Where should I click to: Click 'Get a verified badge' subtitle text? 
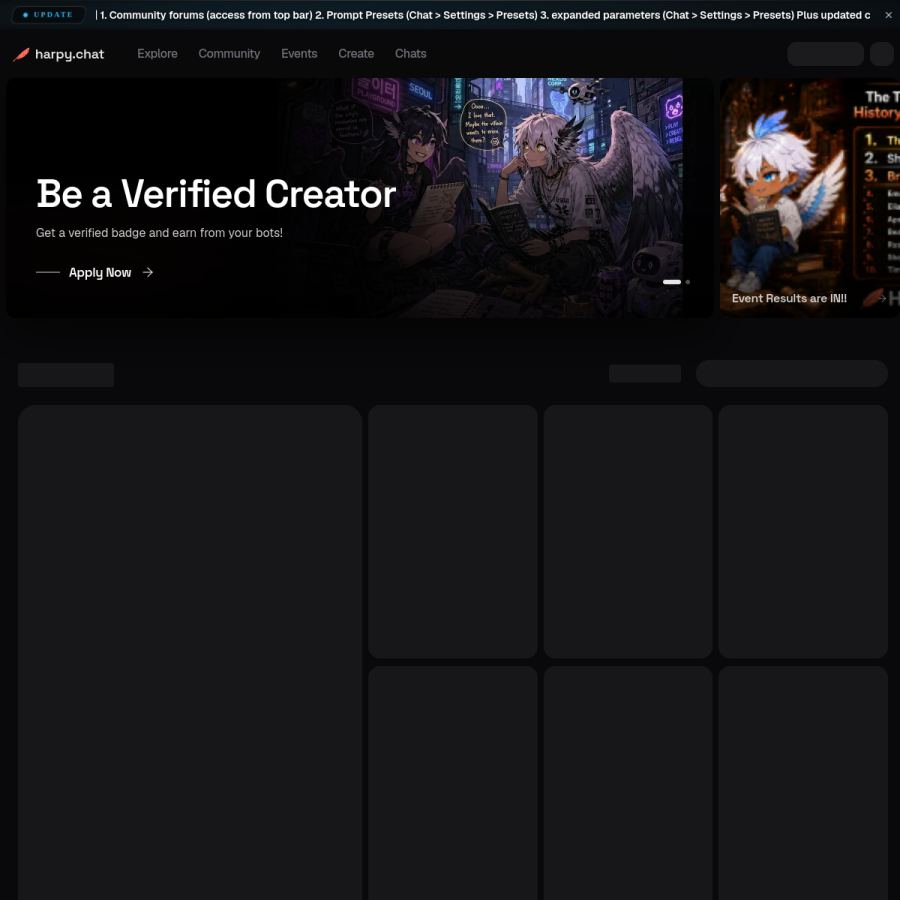click(x=159, y=232)
